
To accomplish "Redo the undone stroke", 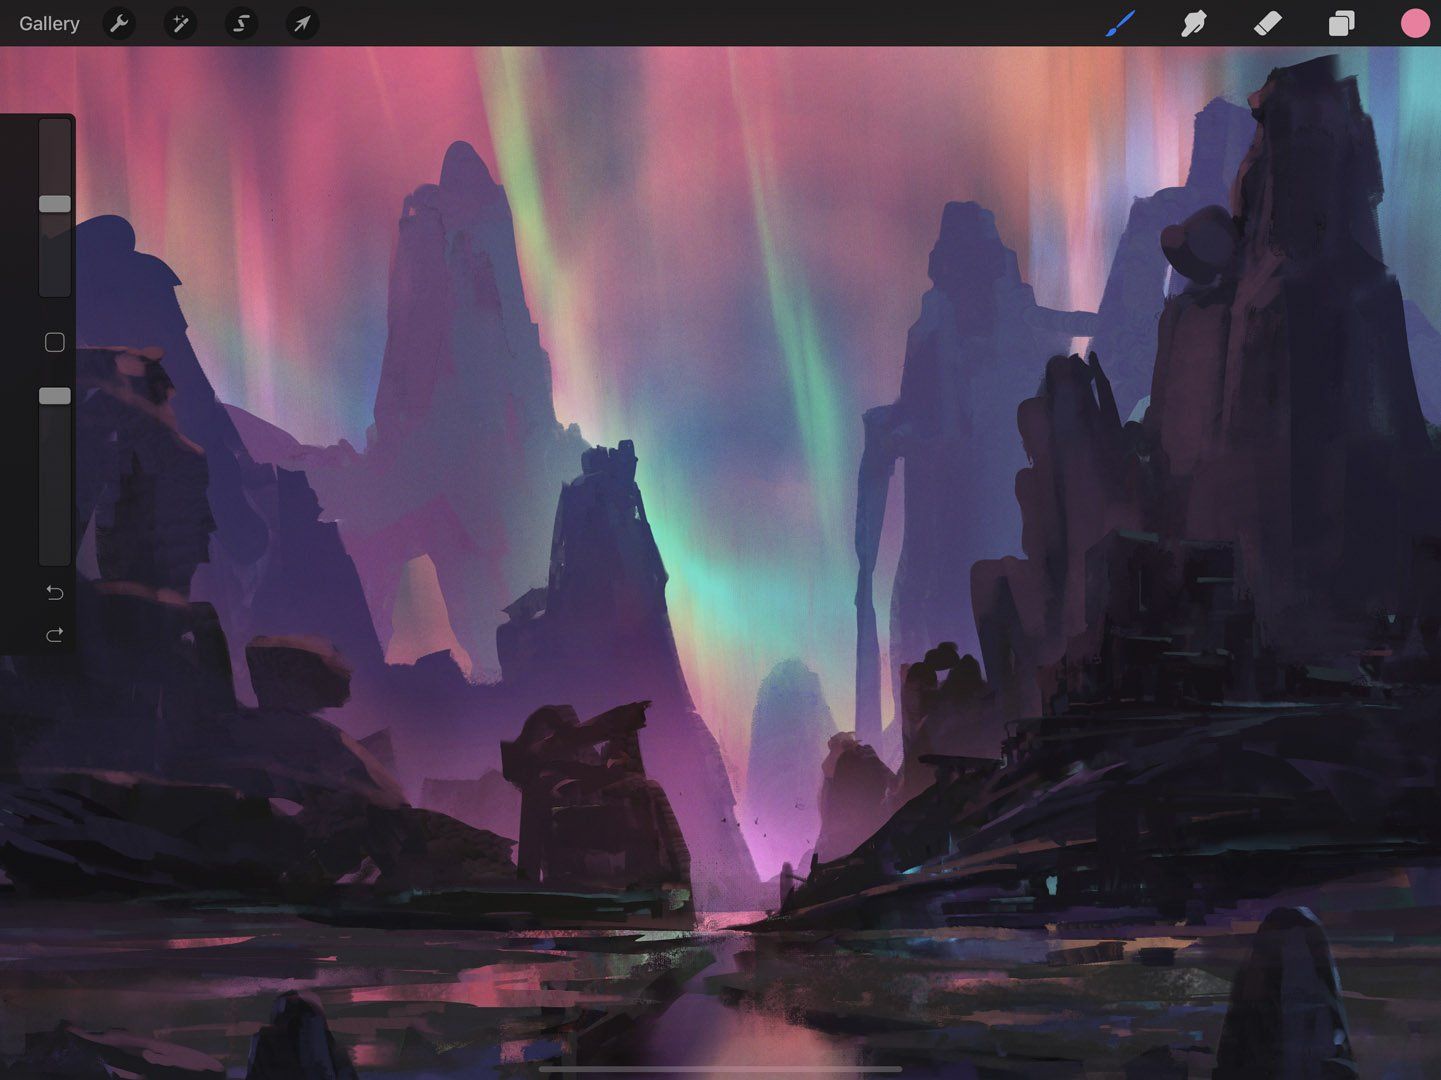I will tap(55, 635).
